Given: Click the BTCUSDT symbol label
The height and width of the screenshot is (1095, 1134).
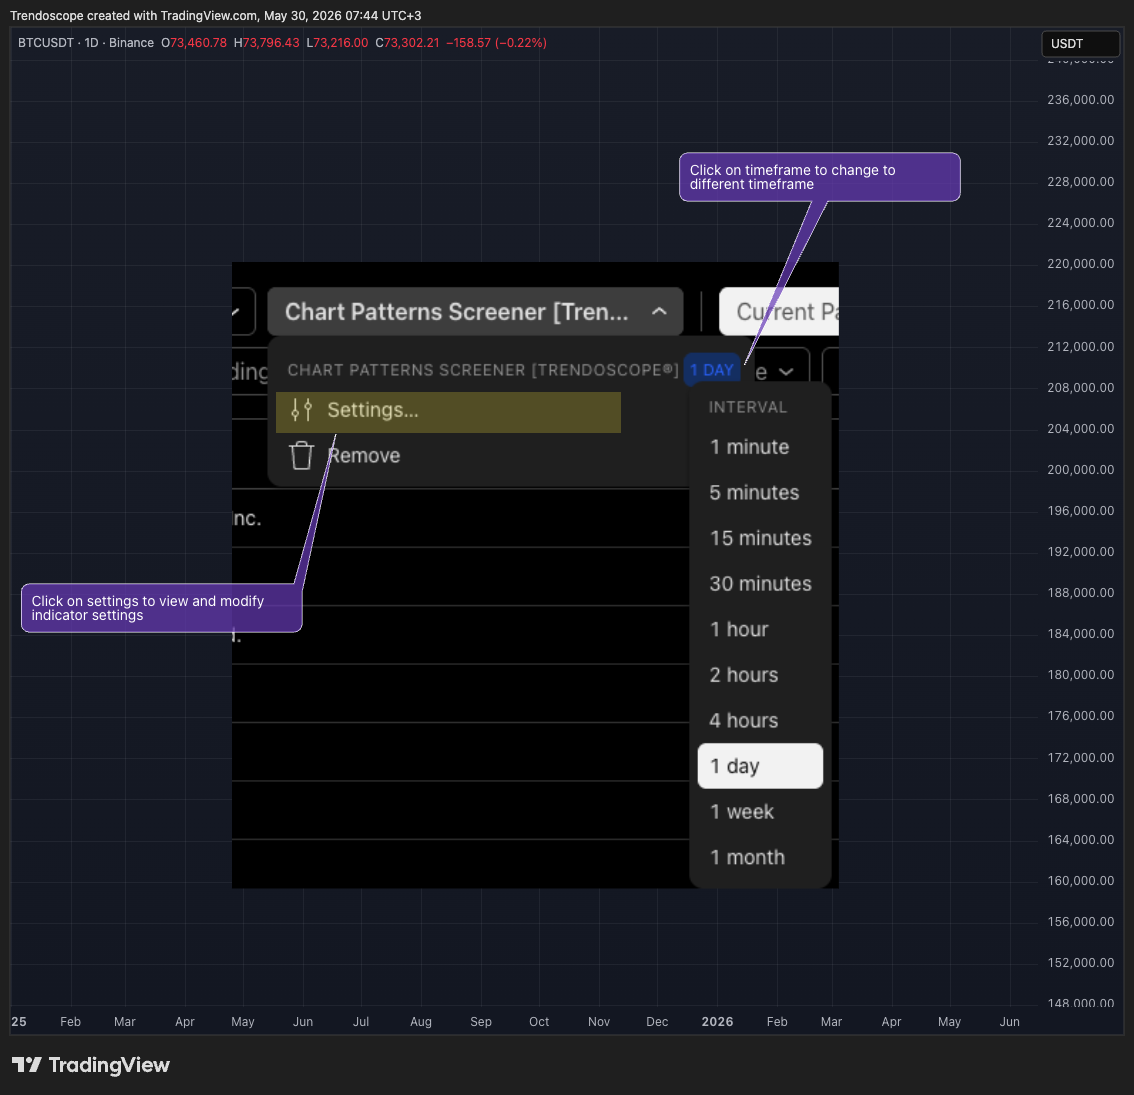Looking at the screenshot, I should tap(46, 43).
